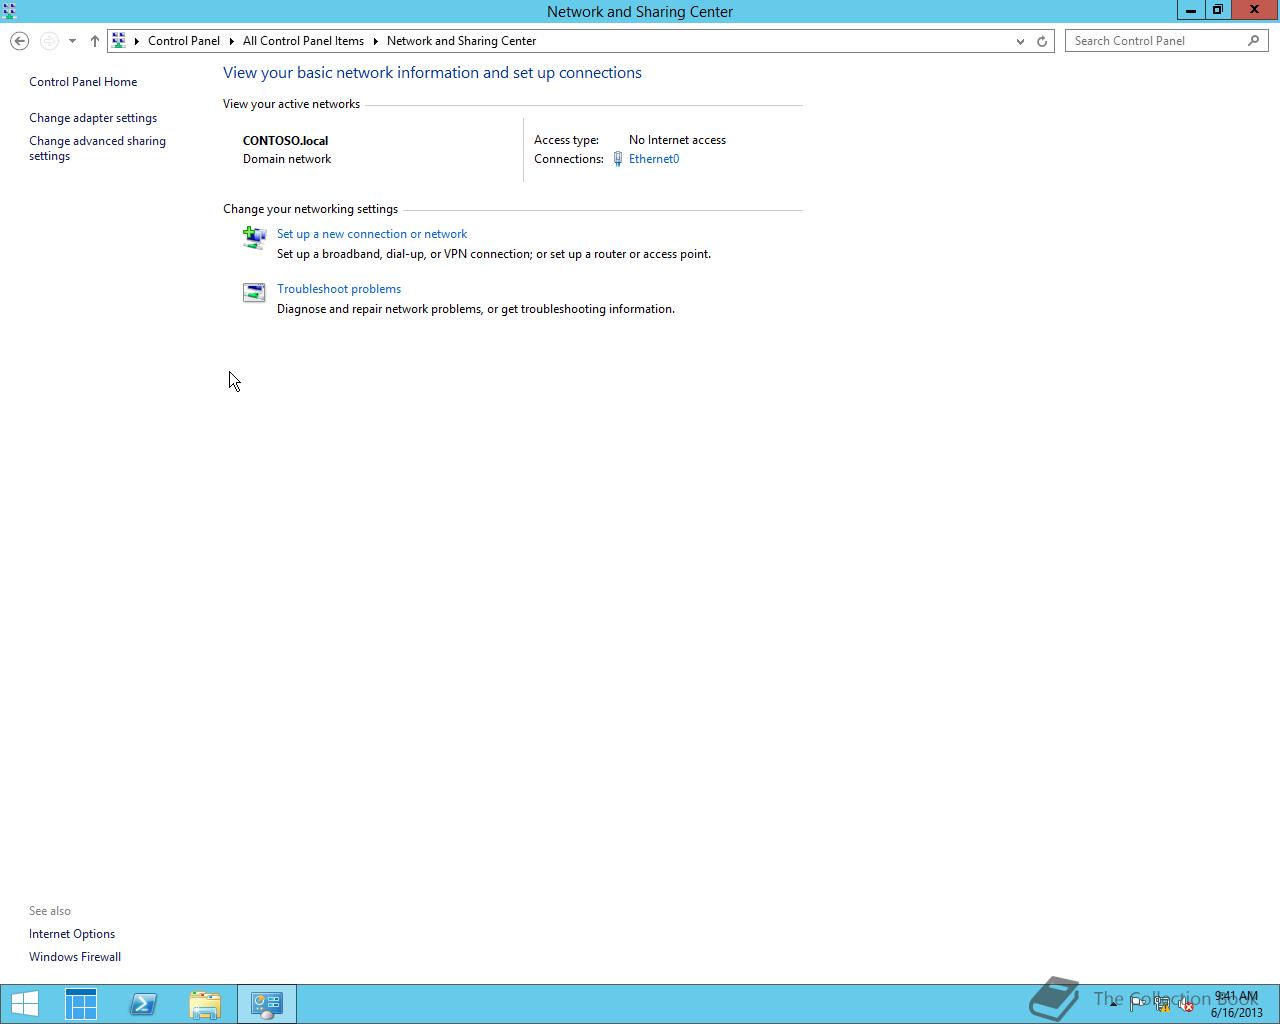Image resolution: width=1280 pixels, height=1024 pixels.
Task: Open the Start button on taskbar
Action: point(24,1004)
